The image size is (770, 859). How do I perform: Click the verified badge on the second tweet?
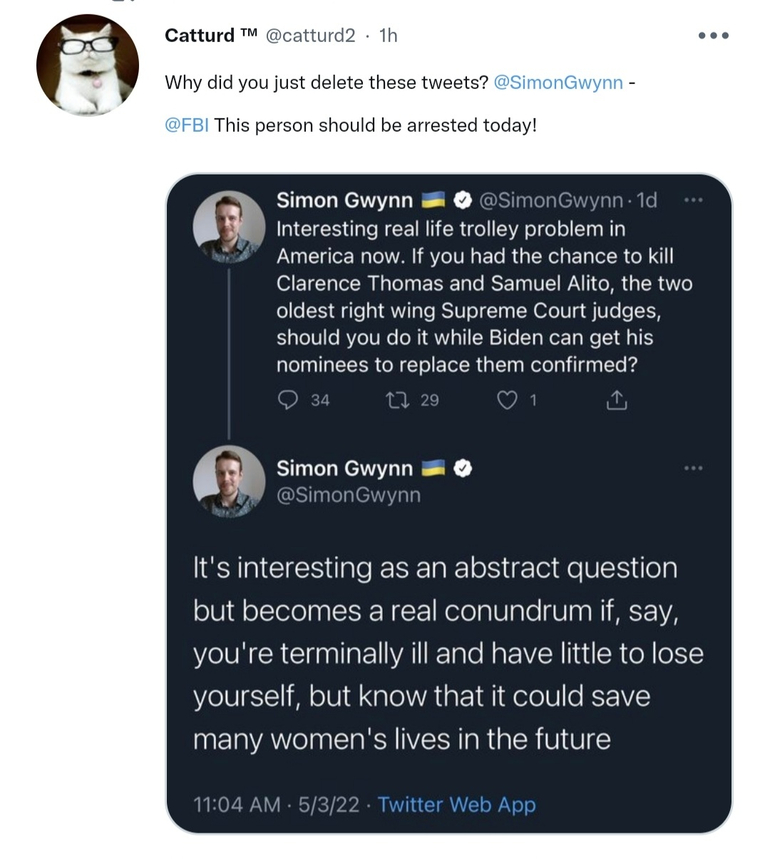click(464, 468)
